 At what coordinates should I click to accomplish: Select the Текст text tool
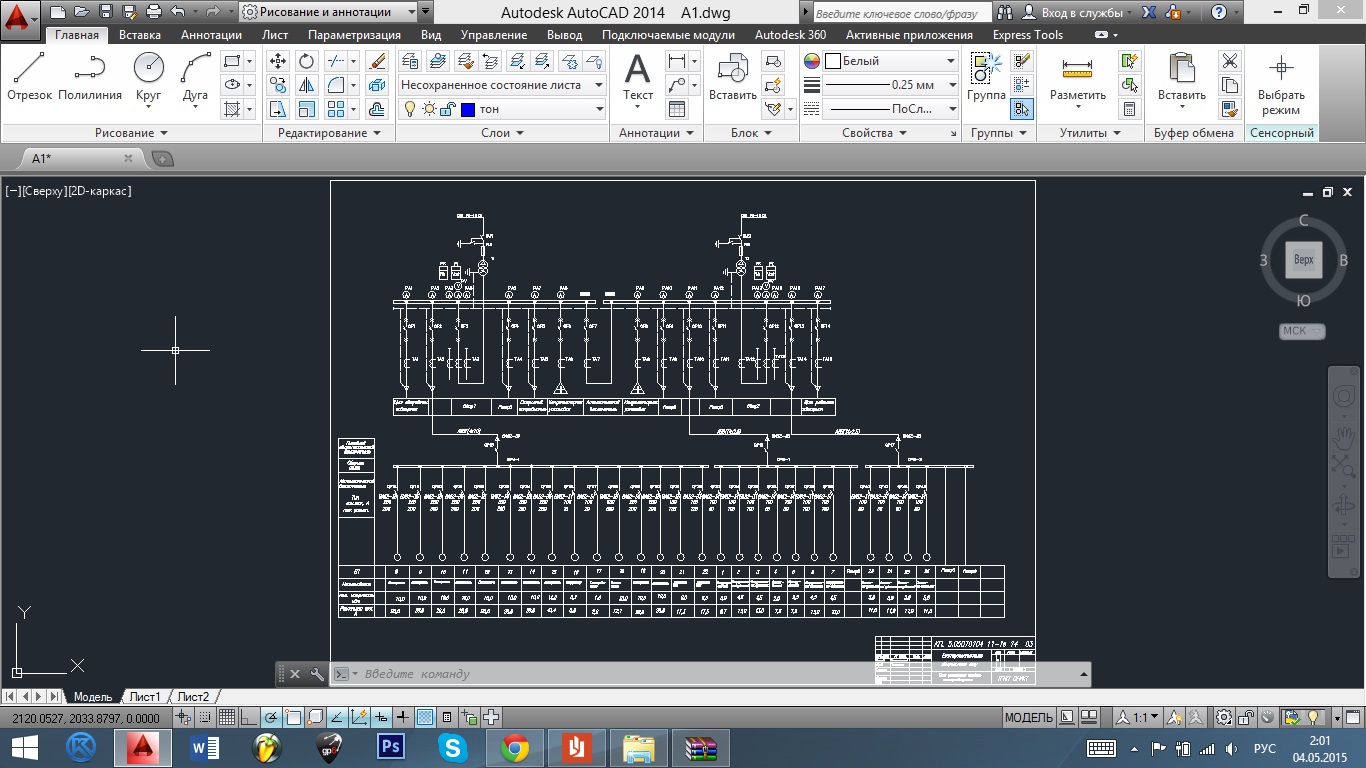(x=637, y=78)
